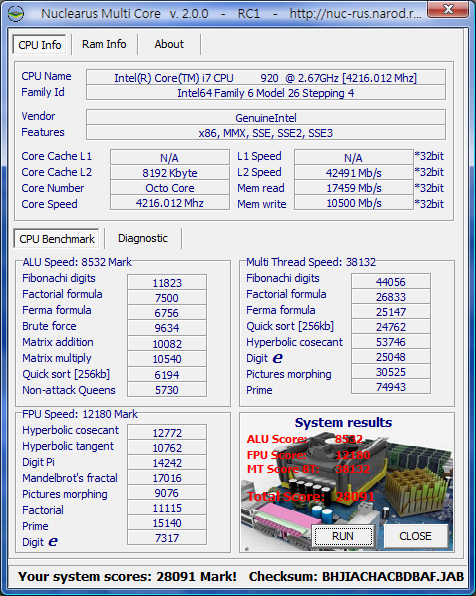Click the Multi Thread Factorial formula score 26833
The image size is (476, 596).
click(391, 296)
